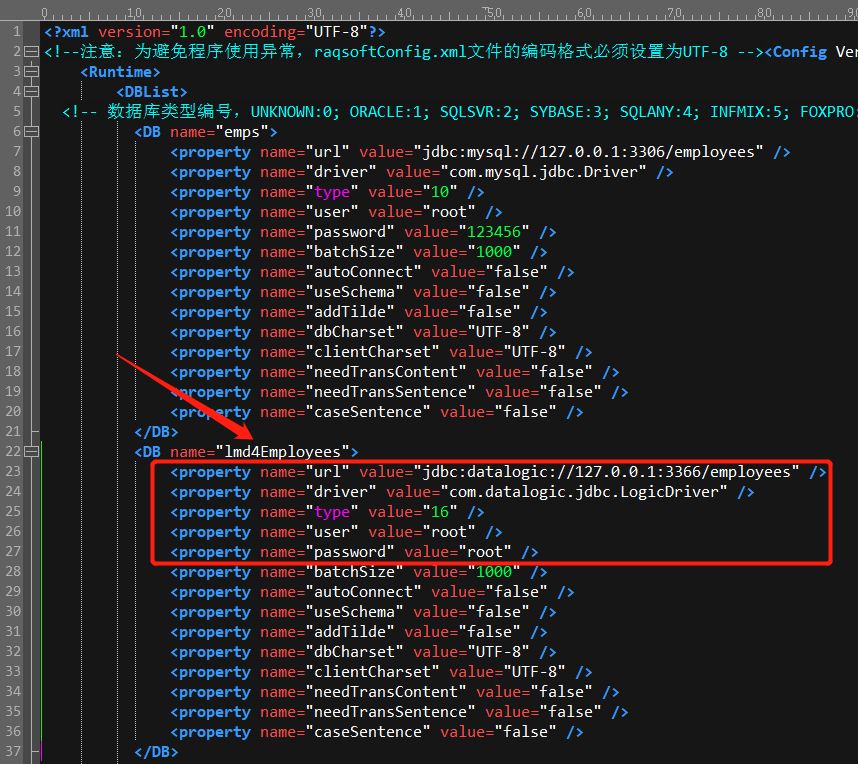Click the jdbc:datalogic url value
The height and width of the screenshot is (764, 858).
[606, 472]
